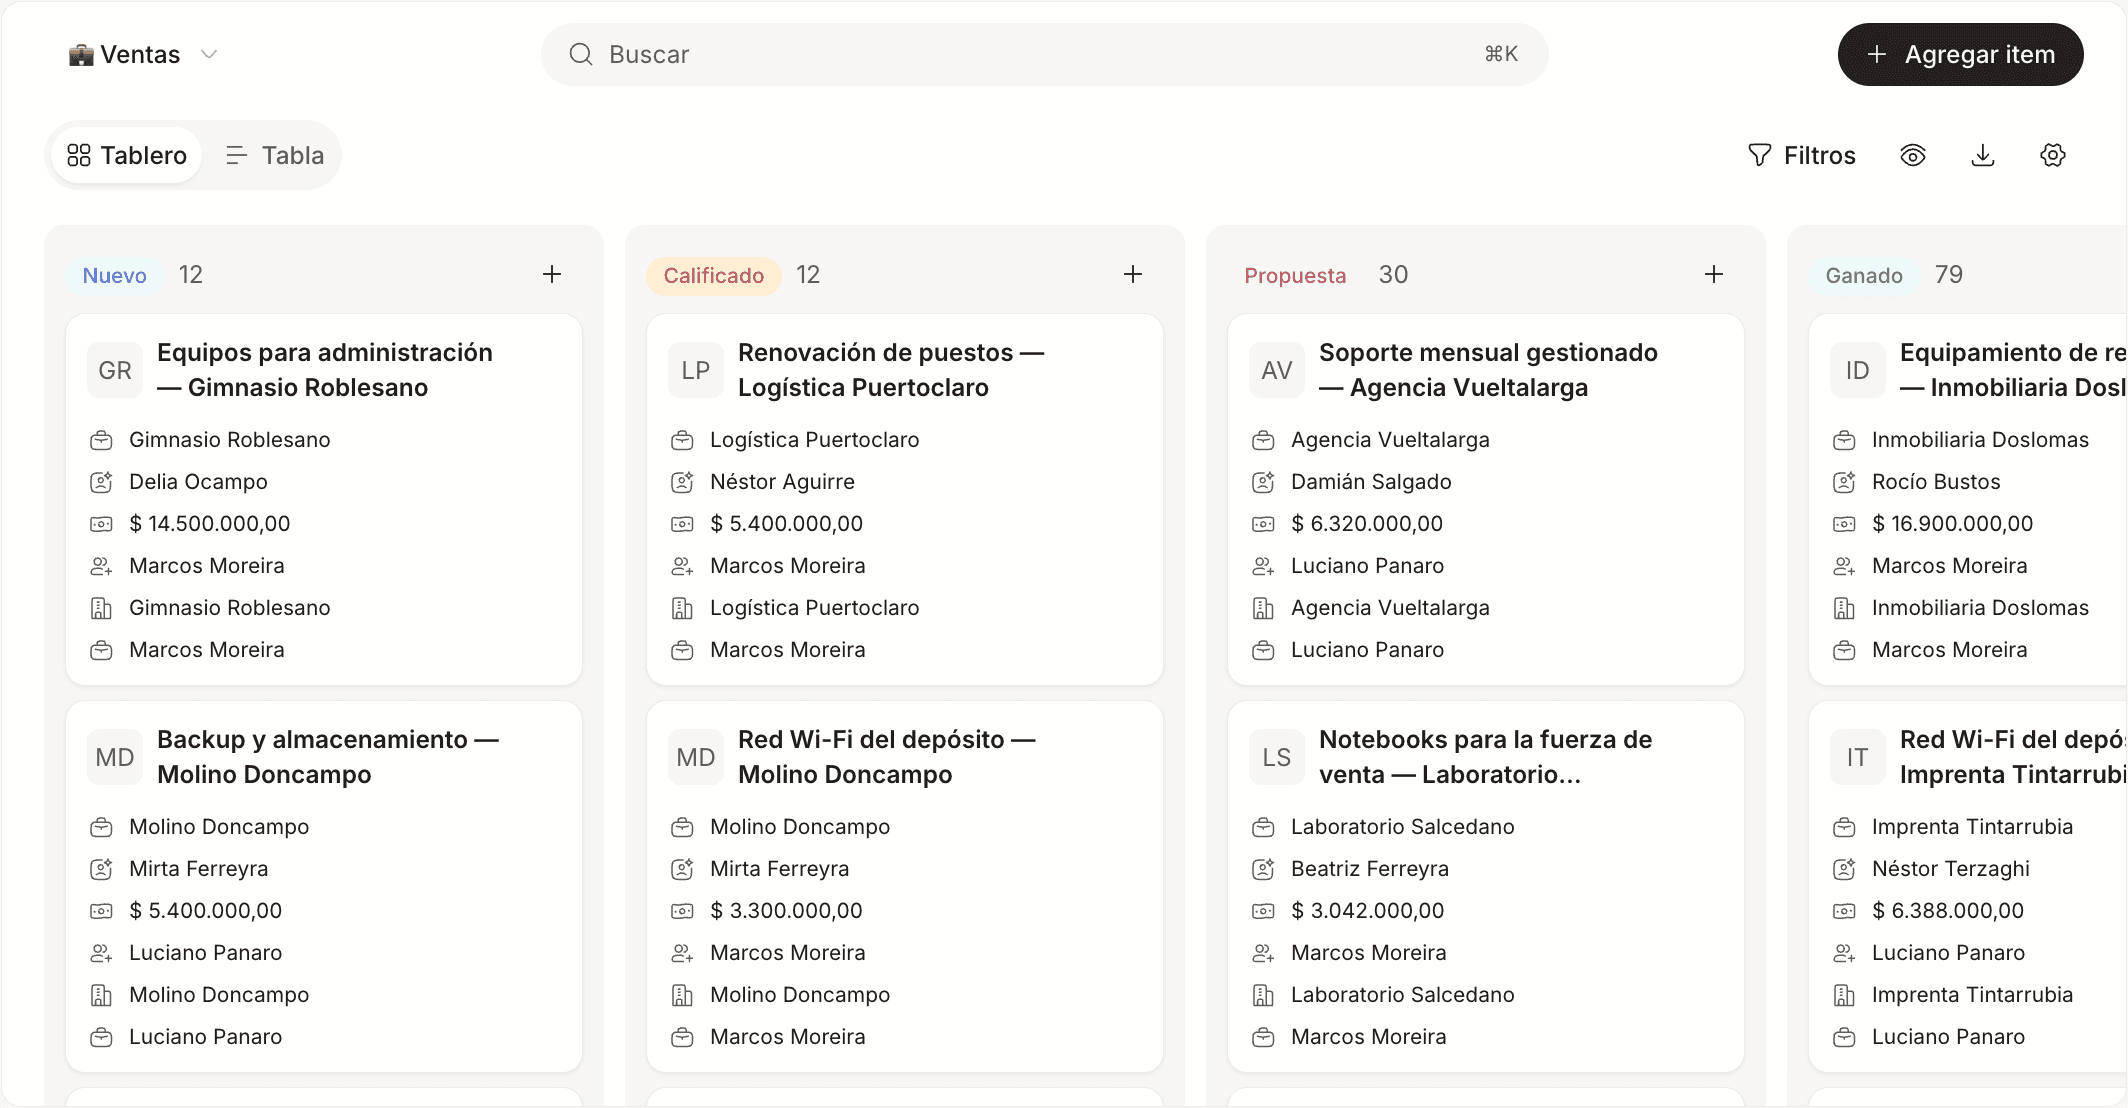Click contact Delia Ocampo
The height and width of the screenshot is (1108, 2128).
click(x=198, y=482)
